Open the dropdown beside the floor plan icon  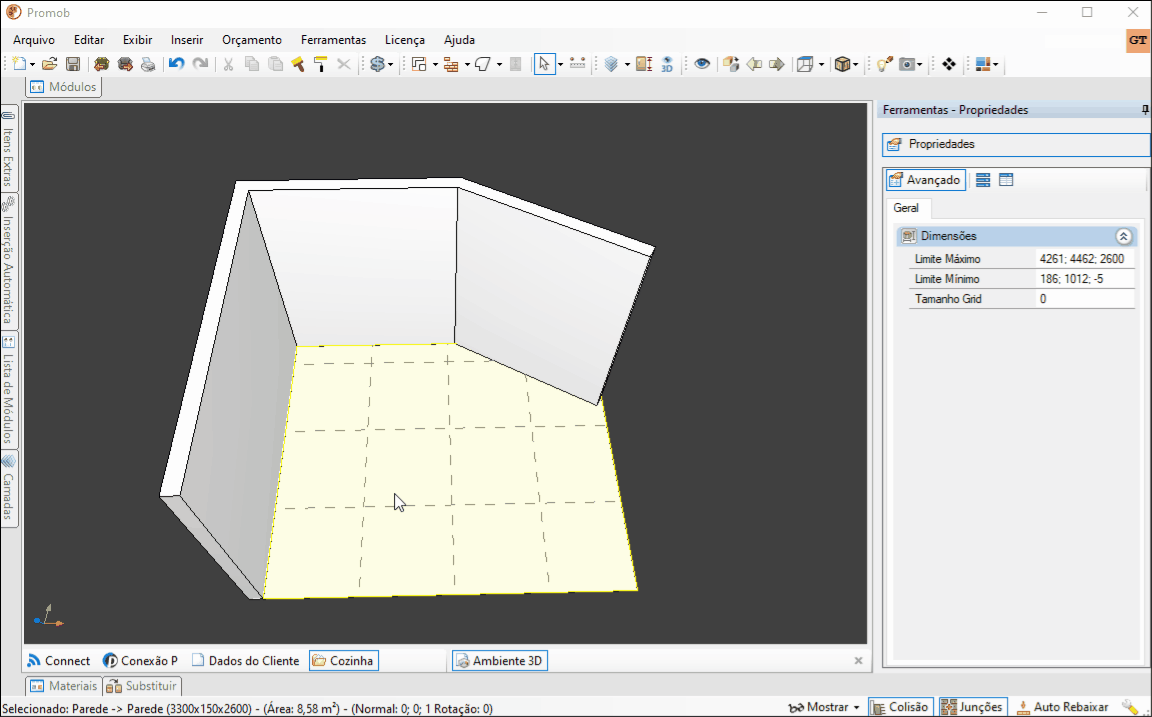tap(435, 65)
